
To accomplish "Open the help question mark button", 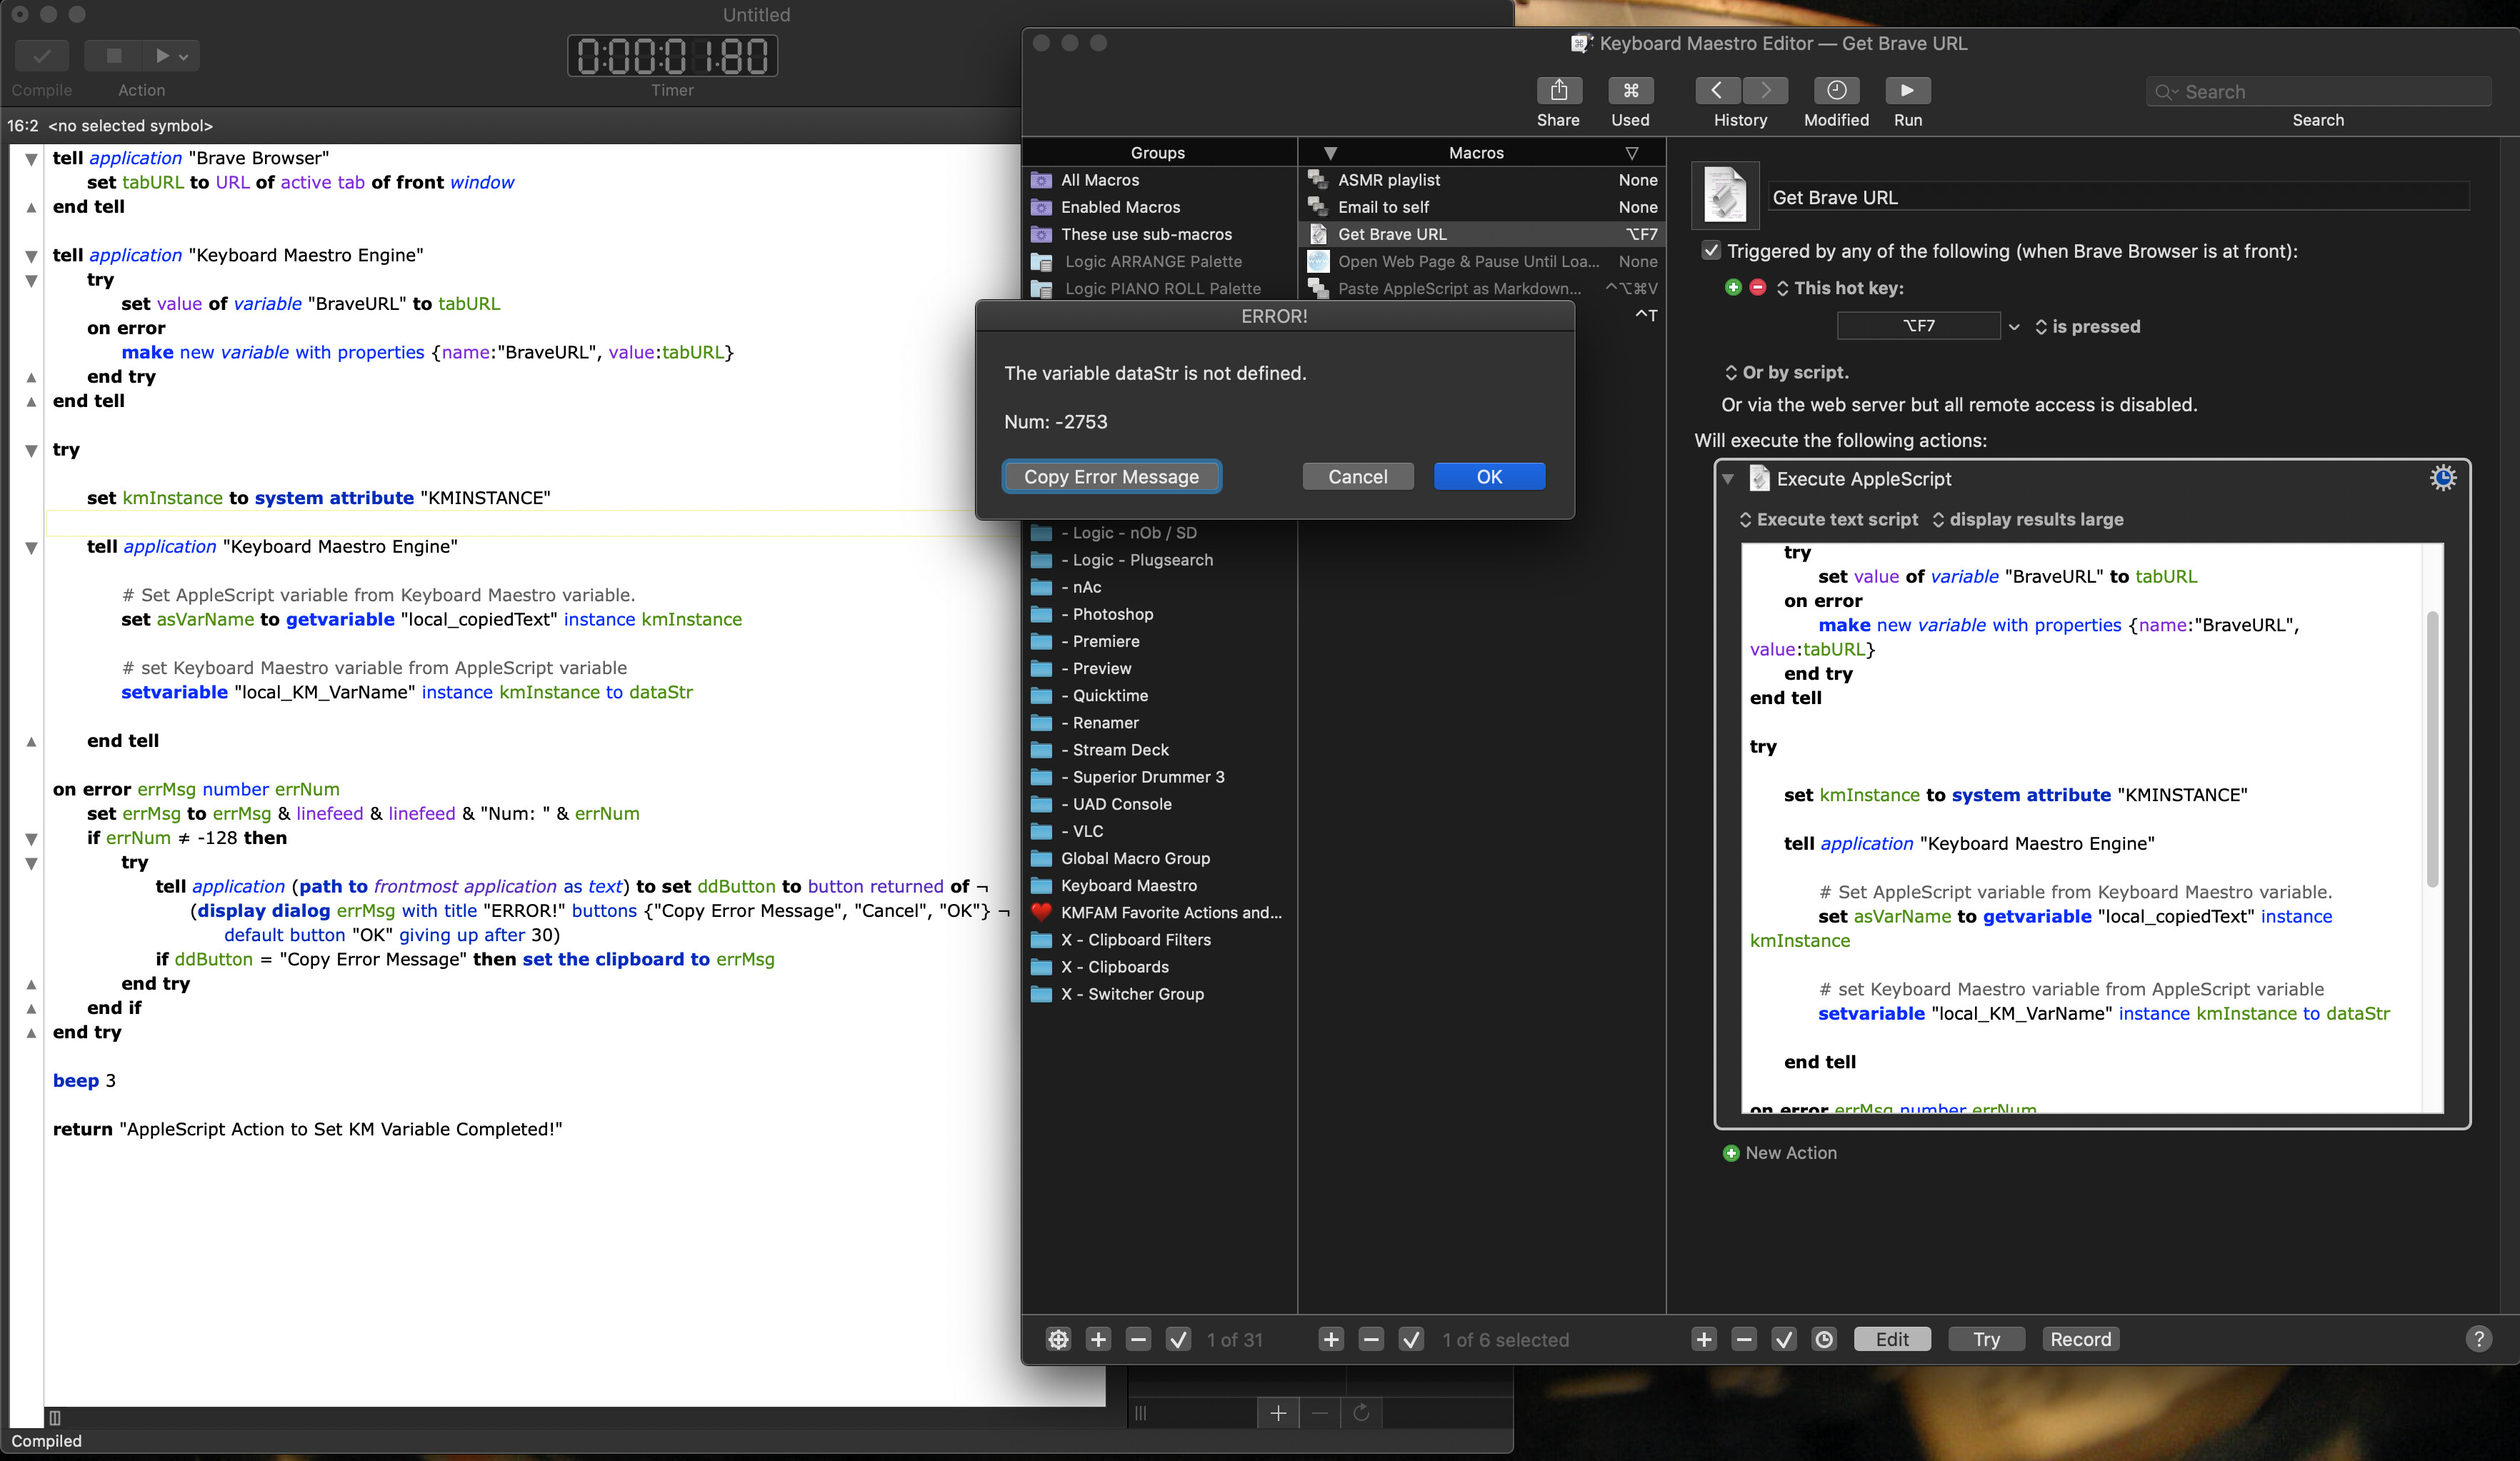I will pos(2478,1339).
